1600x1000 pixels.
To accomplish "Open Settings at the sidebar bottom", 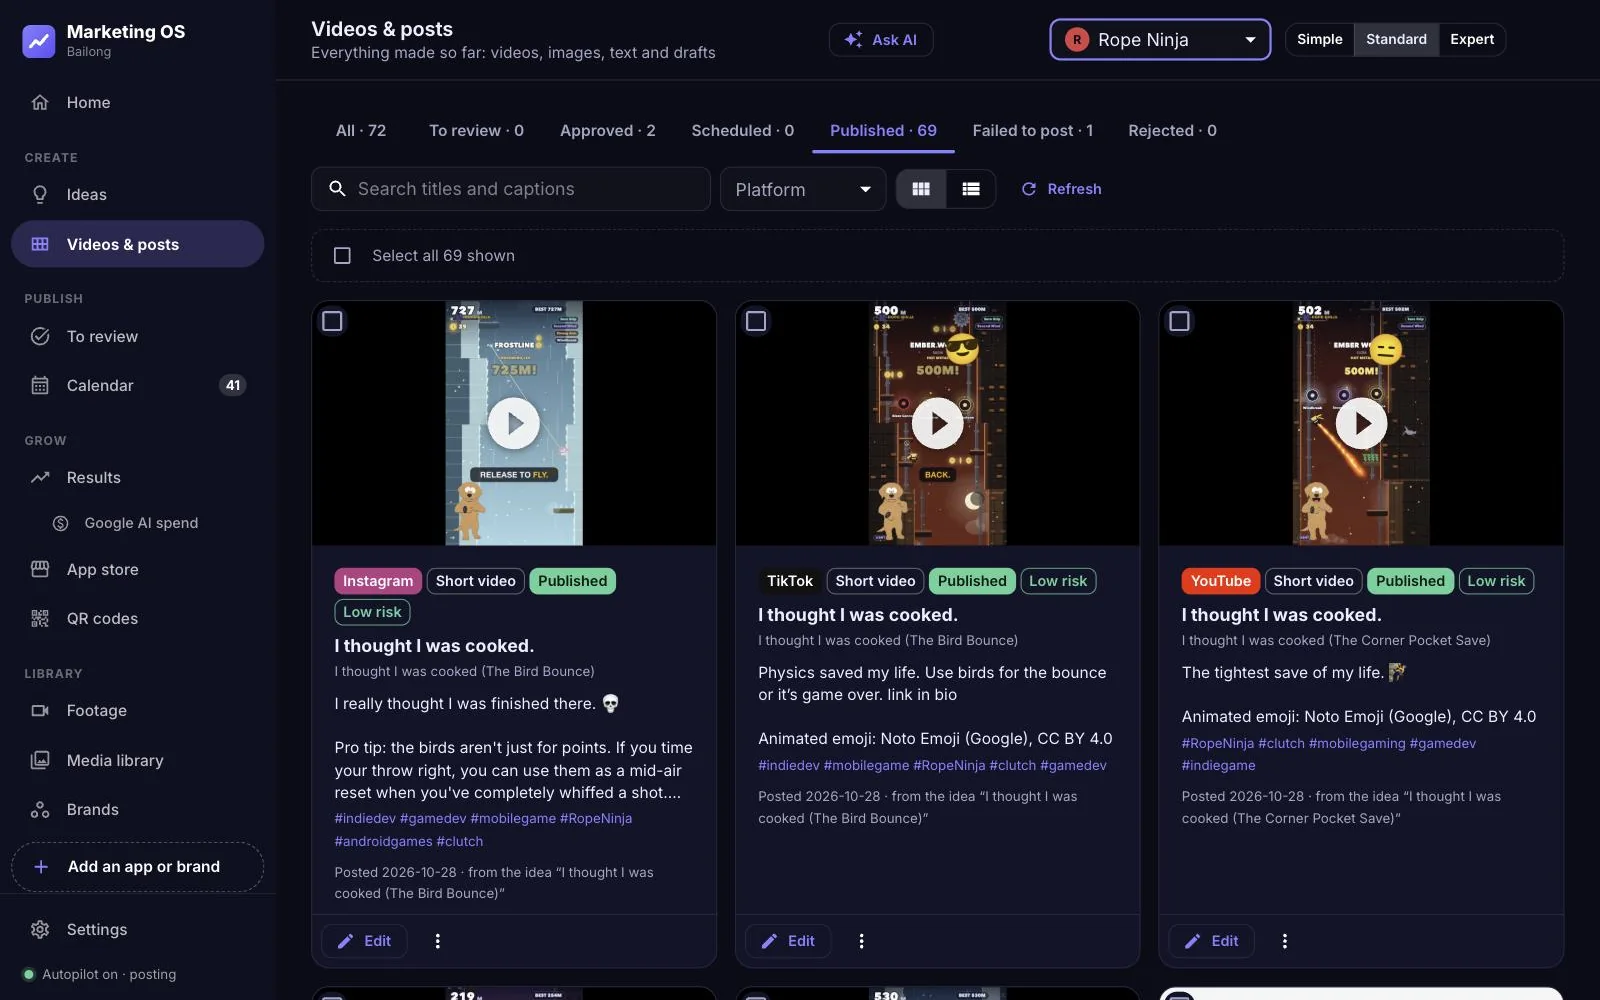I will (137, 929).
